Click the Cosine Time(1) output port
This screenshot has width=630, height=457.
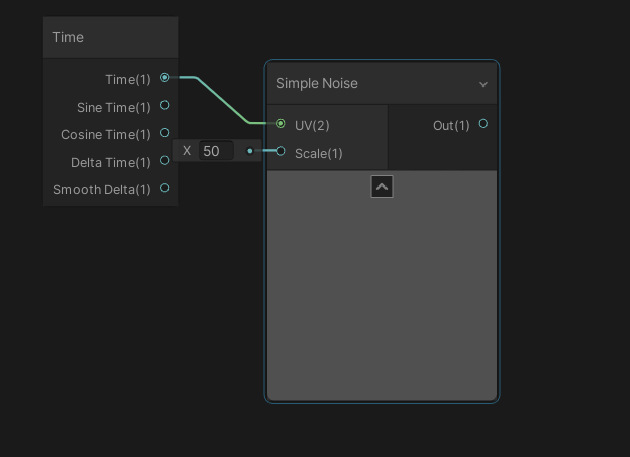165,133
